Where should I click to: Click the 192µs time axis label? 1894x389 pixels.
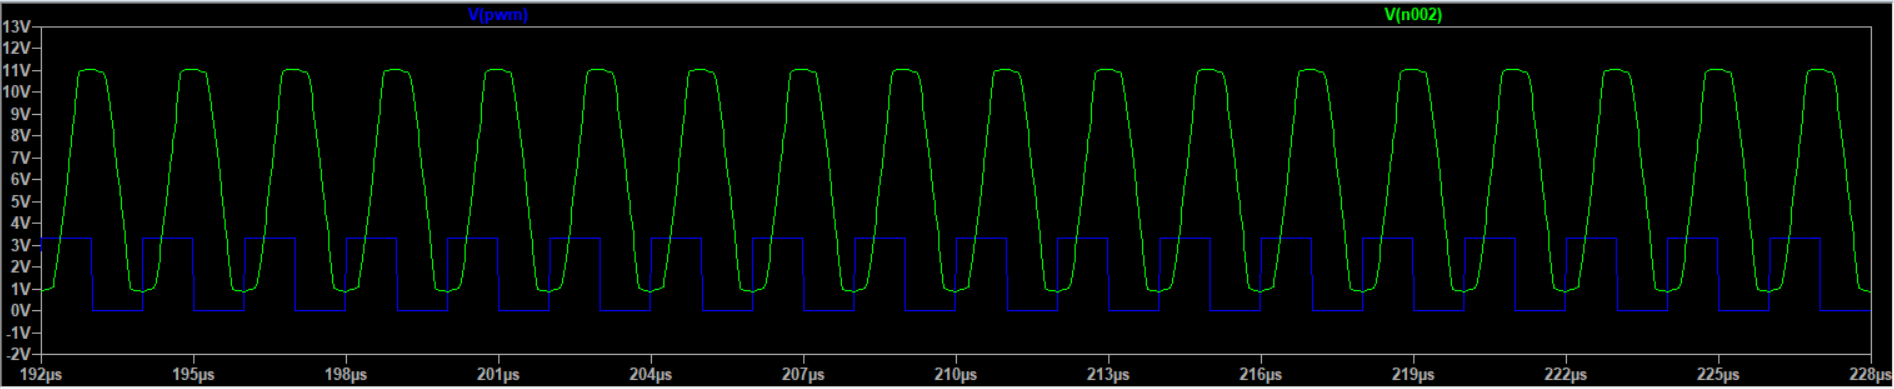click(41, 375)
